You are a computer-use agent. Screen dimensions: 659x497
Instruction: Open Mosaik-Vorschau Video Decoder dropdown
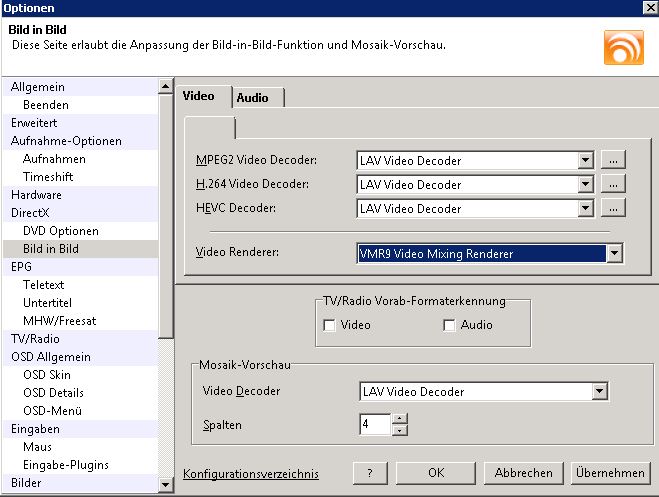pos(599,392)
